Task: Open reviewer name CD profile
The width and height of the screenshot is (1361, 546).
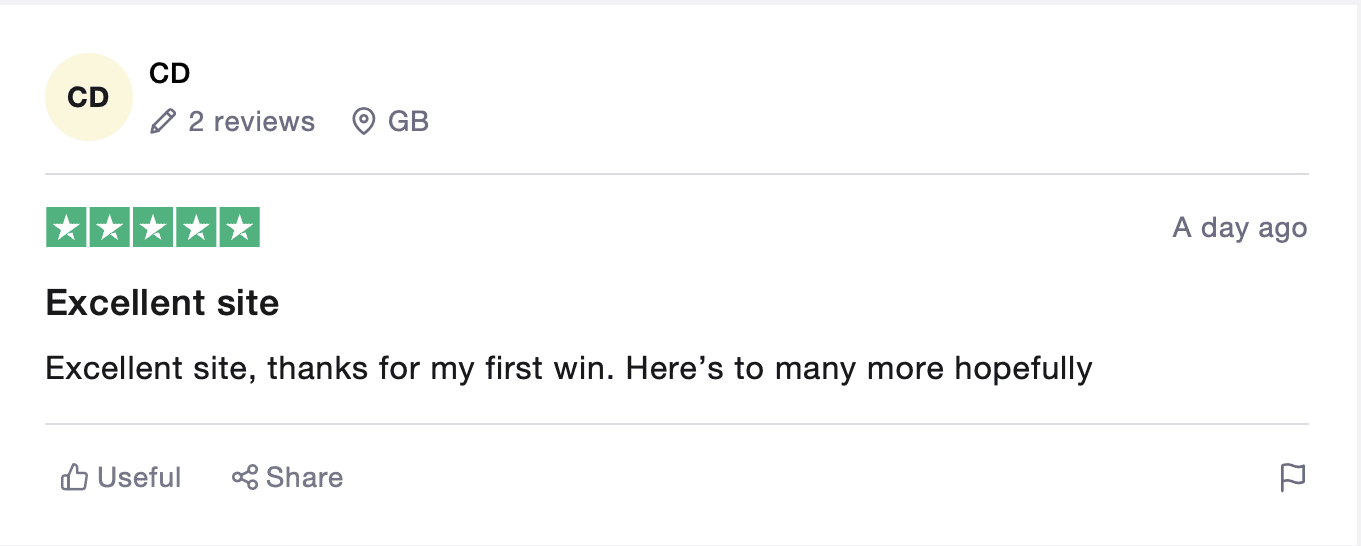Action: pos(169,73)
